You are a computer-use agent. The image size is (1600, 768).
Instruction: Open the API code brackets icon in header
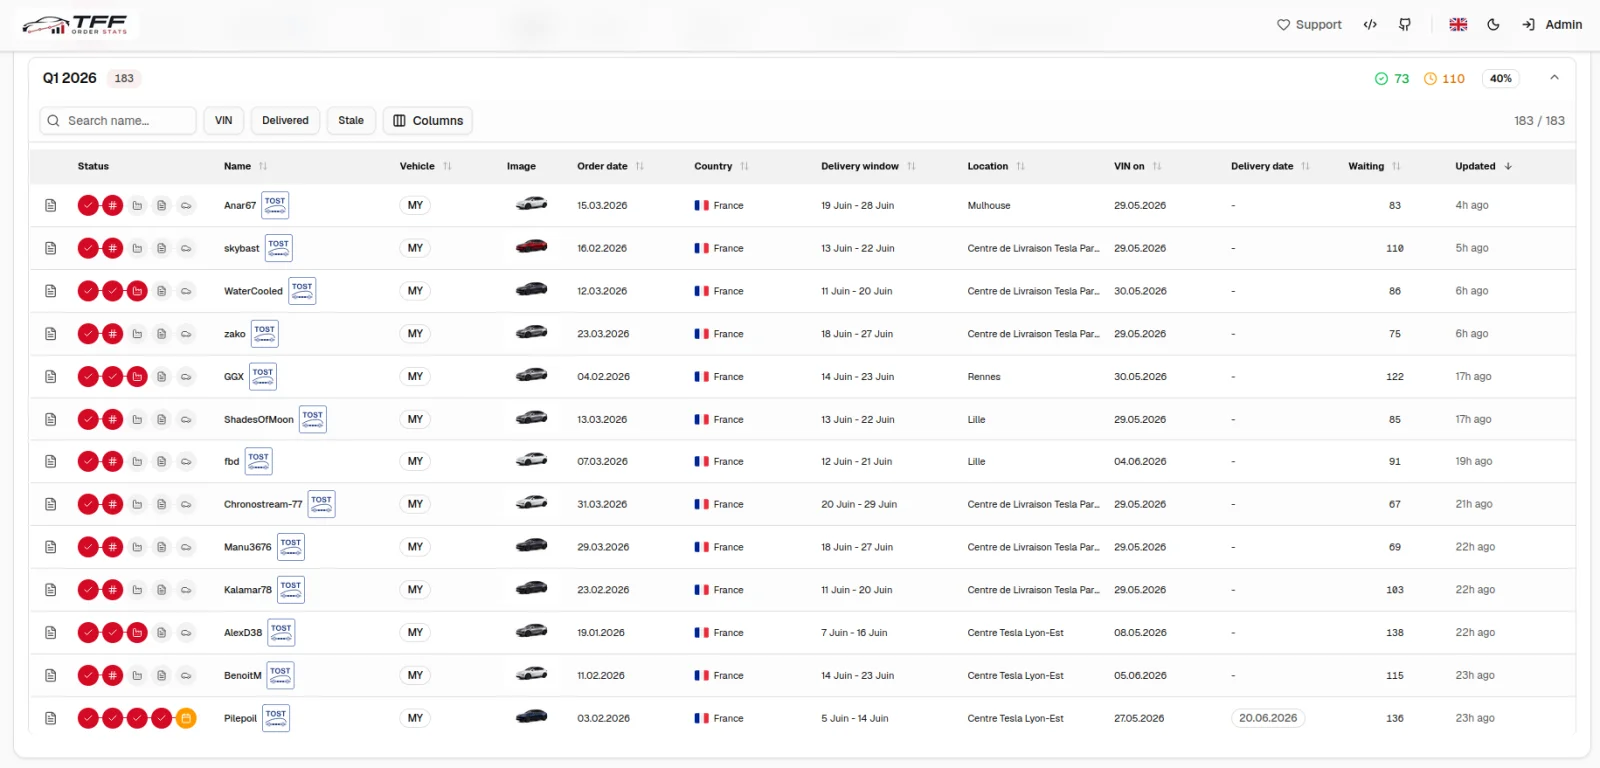[1370, 25]
